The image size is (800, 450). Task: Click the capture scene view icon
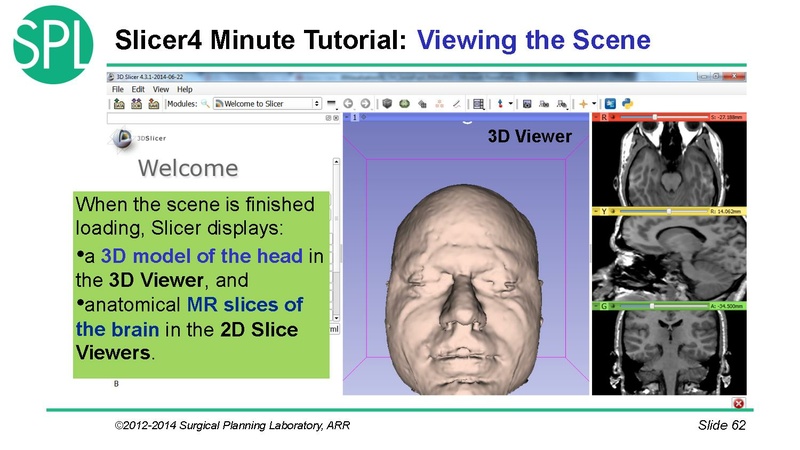(x=544, y=104)
